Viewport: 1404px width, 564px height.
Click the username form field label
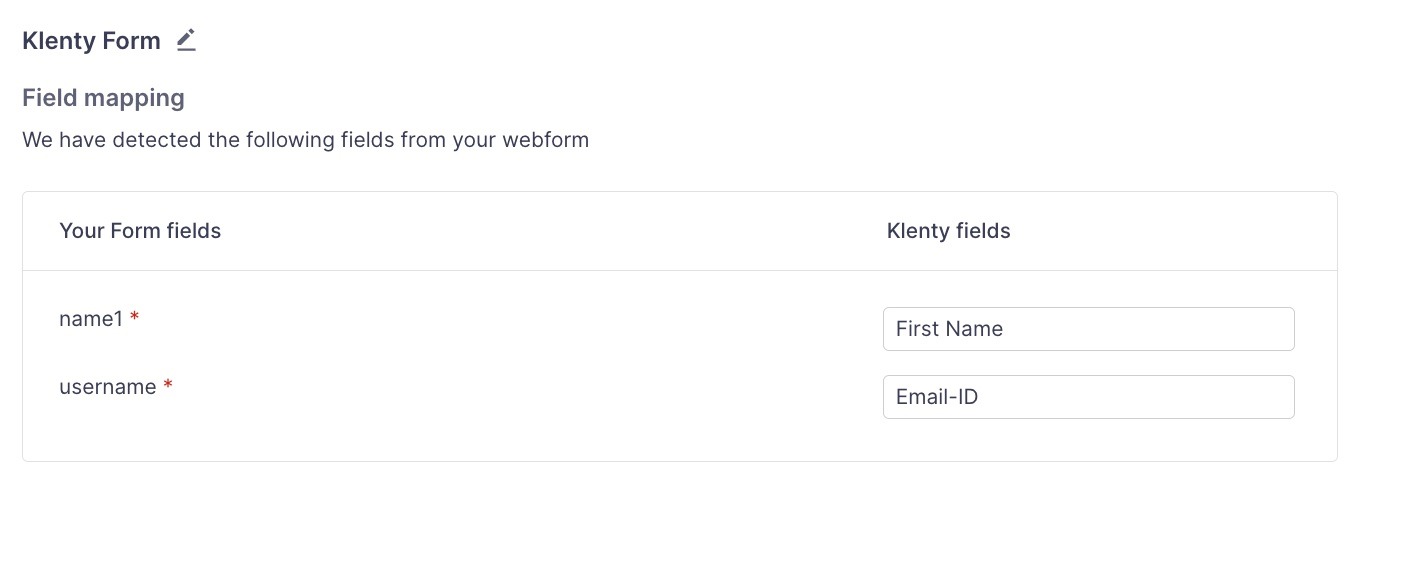(x=108, y=387)
